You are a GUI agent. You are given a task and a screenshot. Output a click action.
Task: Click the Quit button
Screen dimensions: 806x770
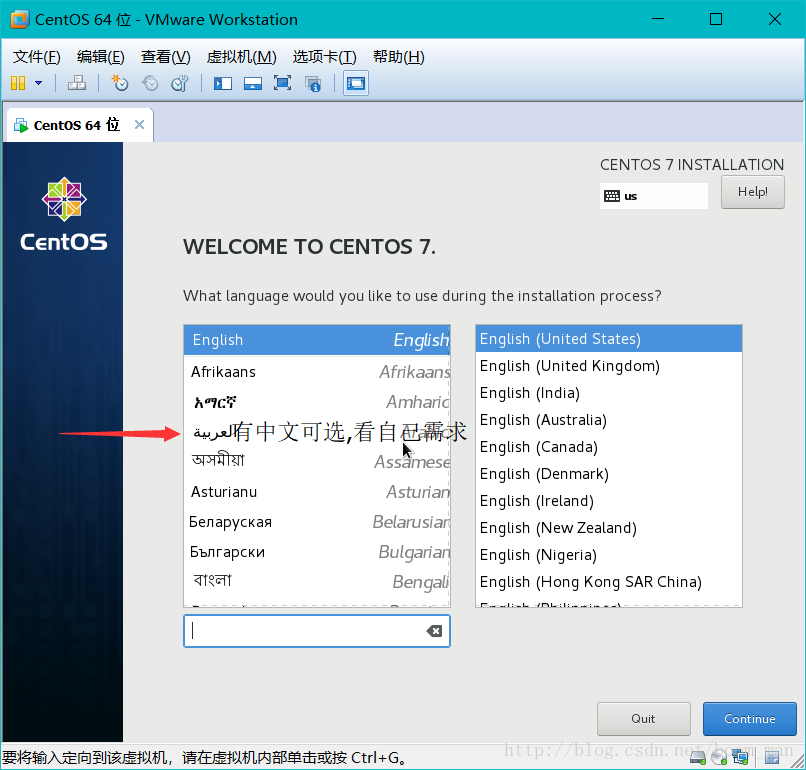[x=644, y=719]
